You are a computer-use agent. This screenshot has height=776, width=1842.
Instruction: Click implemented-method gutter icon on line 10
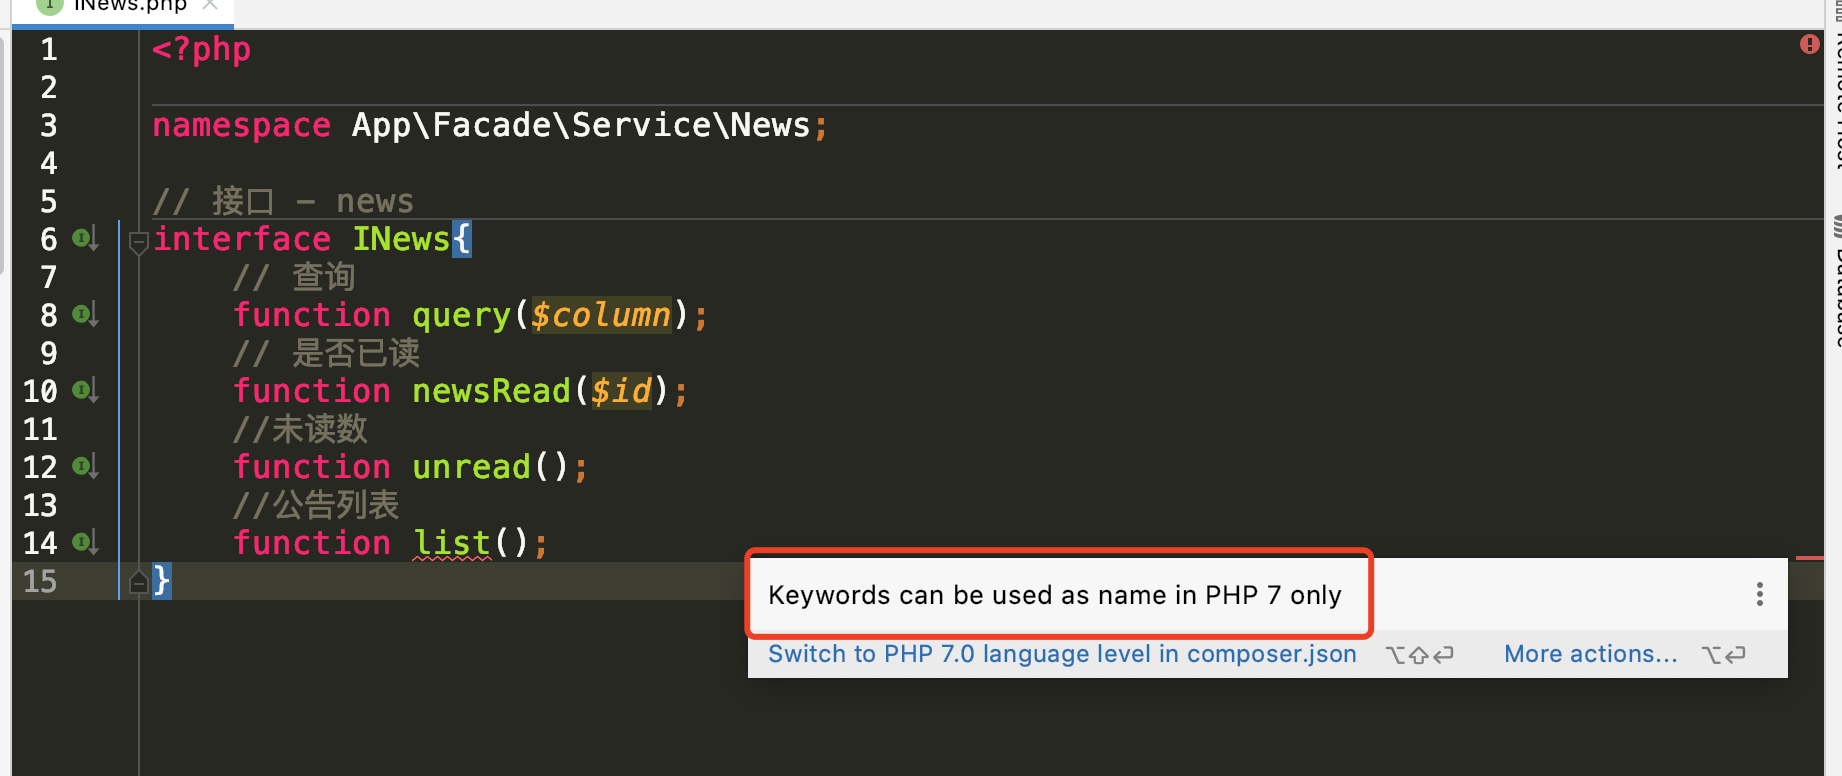point(85,391)
